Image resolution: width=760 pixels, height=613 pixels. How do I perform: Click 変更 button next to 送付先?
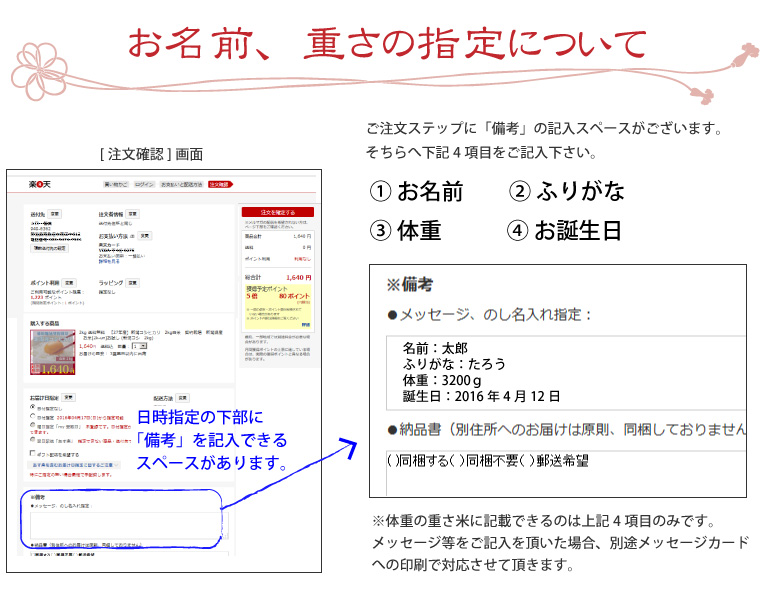pos(55,214)
